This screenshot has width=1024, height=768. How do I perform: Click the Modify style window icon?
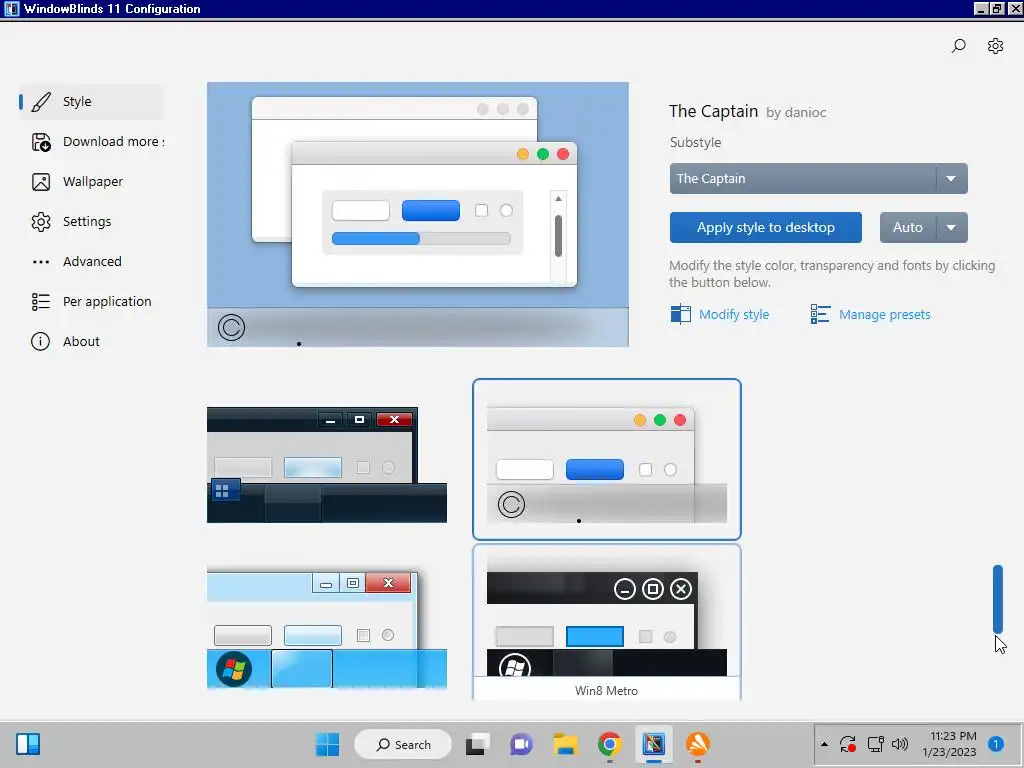(x=680, y=314)
